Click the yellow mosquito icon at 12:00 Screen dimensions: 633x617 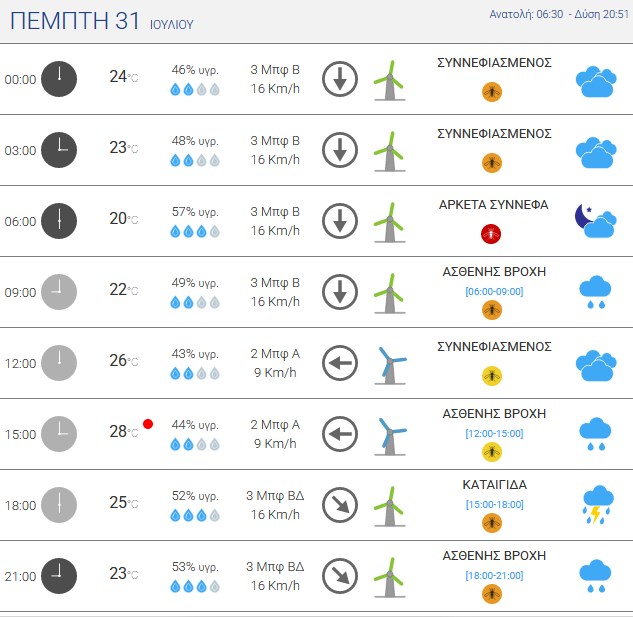[492, 376]
